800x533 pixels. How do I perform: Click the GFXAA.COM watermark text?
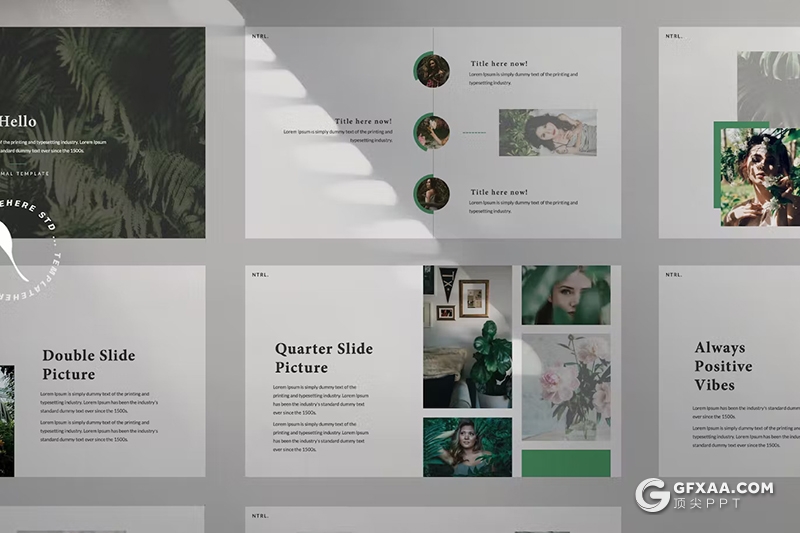click(724, 488)
